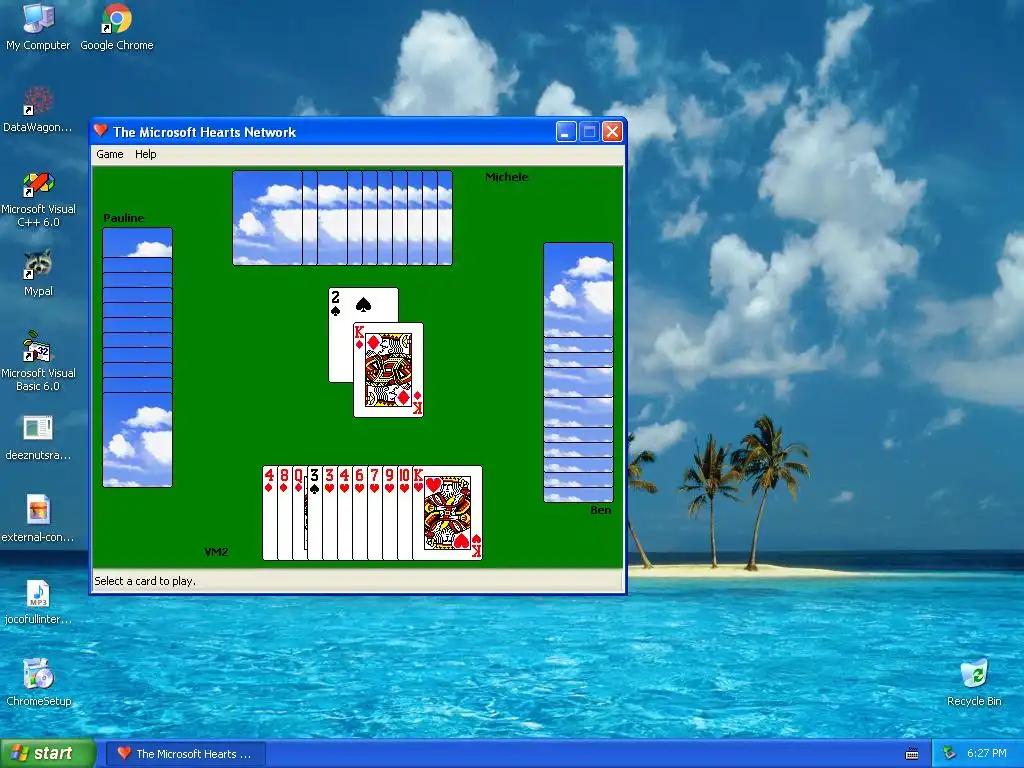Select the 9 of hearts card

390,513
